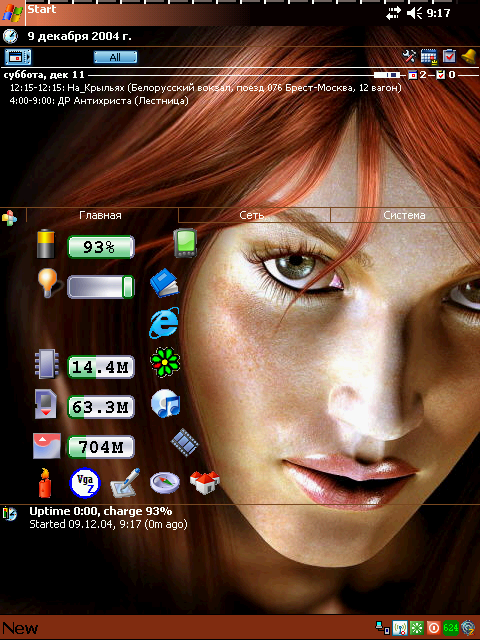Image resolution: width=480 pixels, height=640 pixels.
Task: Launch the ICQ green flower icon
Action: coord(164,362)
